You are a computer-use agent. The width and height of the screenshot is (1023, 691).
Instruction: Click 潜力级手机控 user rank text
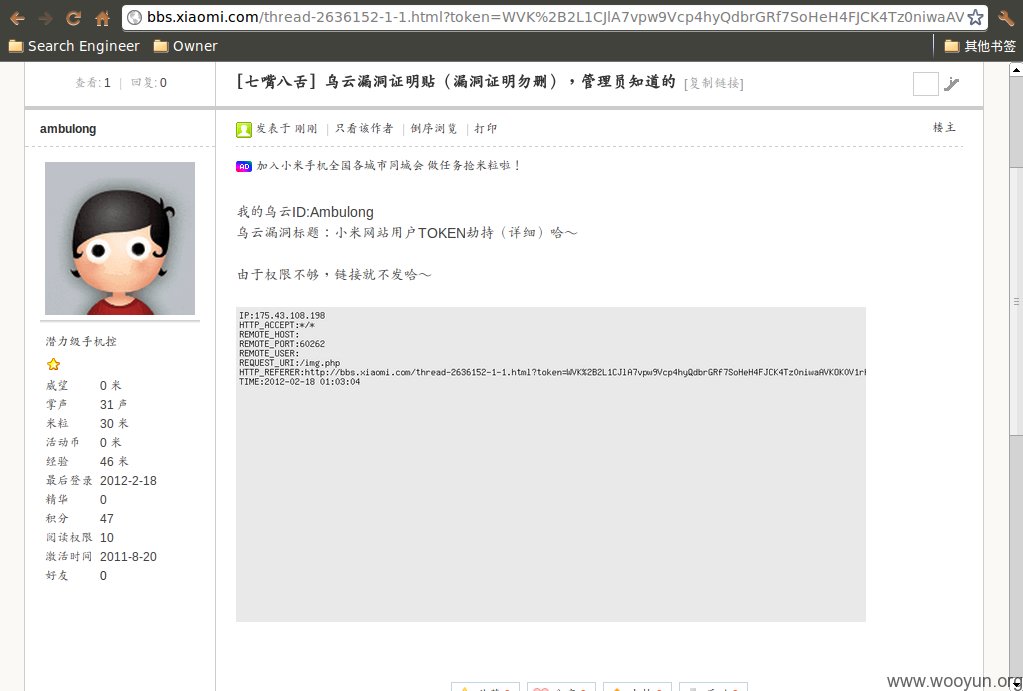[x=81, y=341]
